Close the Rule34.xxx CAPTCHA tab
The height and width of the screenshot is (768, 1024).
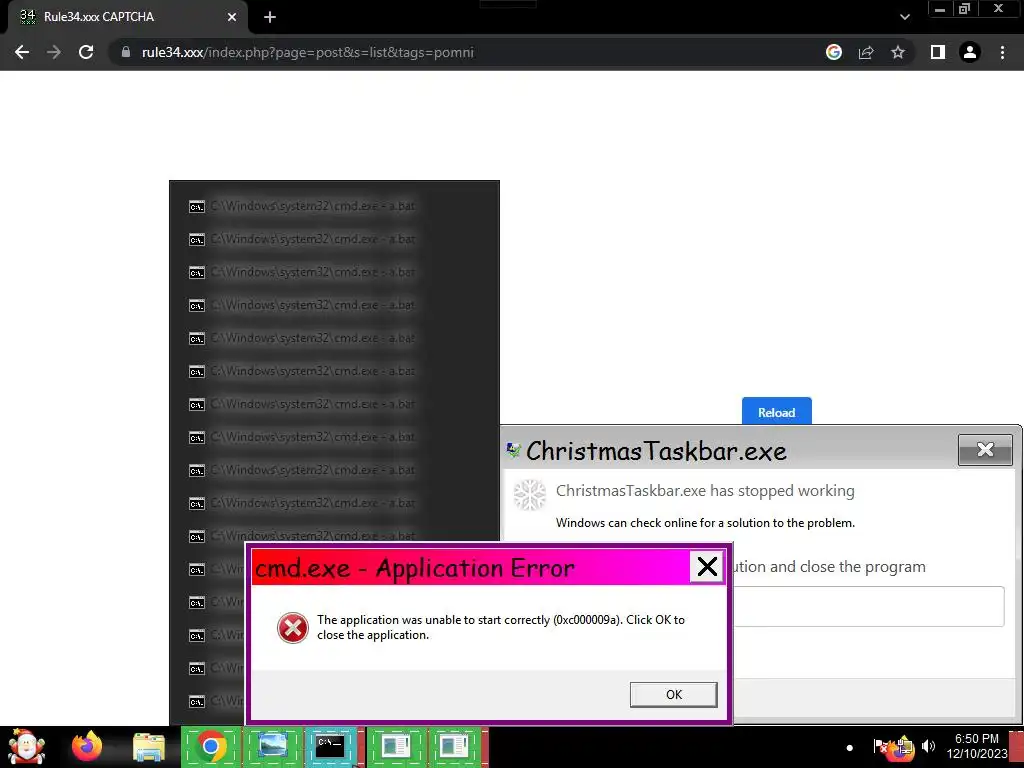click(x=232, y=17)
